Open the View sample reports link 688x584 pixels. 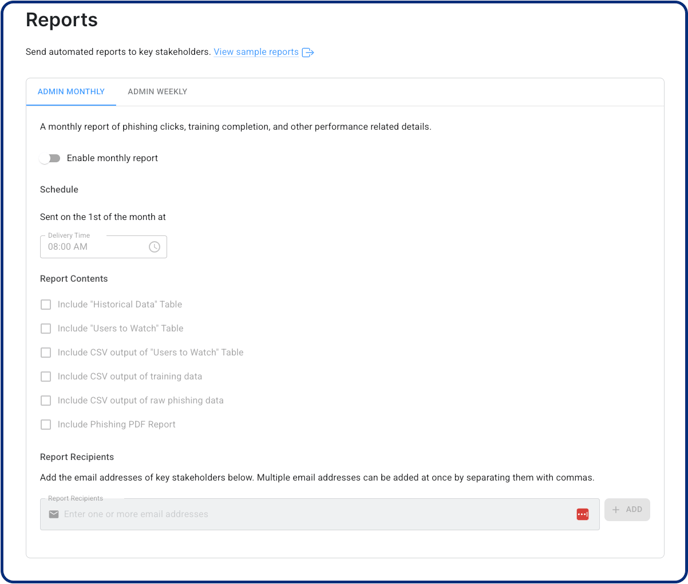click(256, 52)
